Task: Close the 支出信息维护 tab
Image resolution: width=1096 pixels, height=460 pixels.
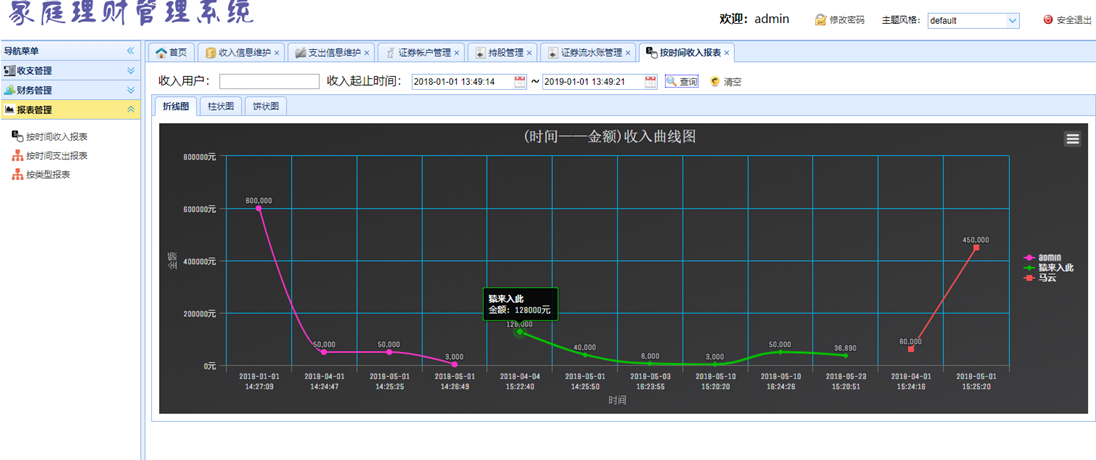Action: point(367,53)
